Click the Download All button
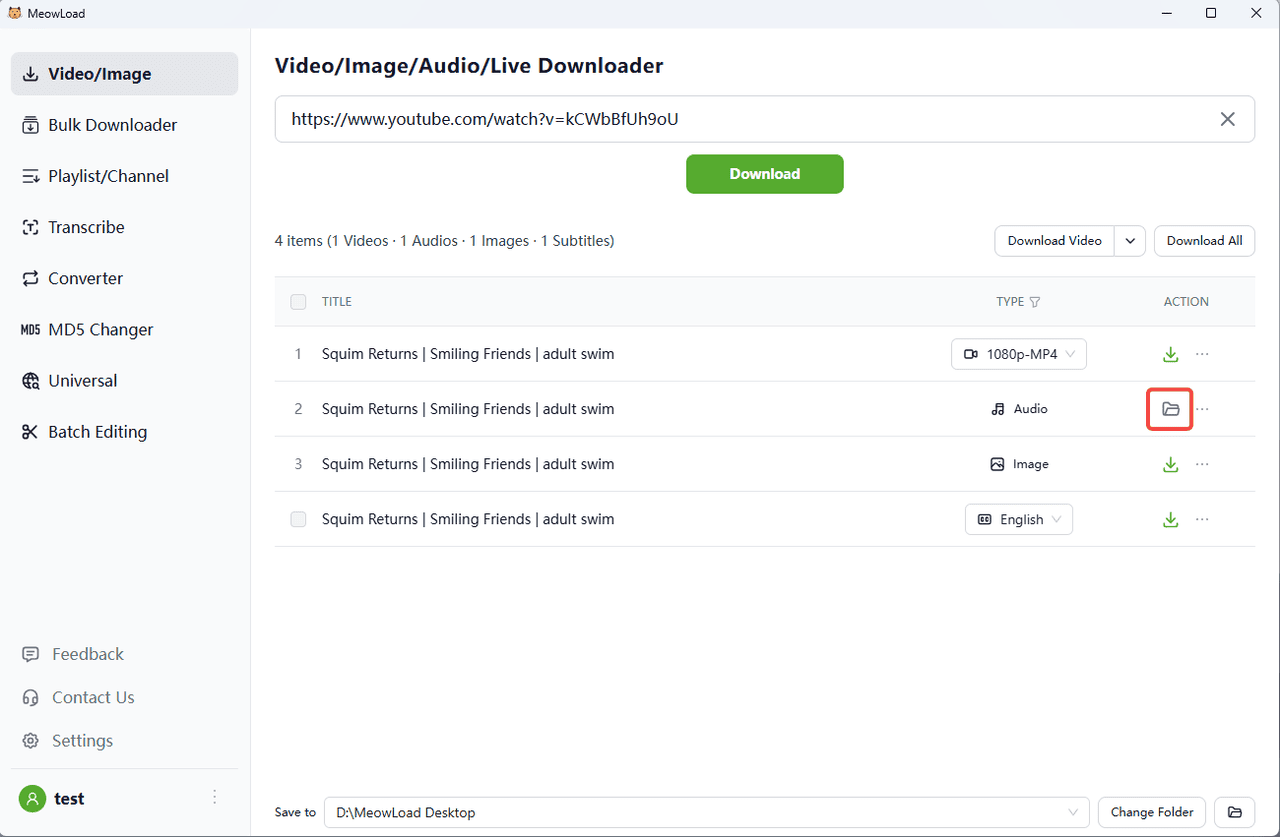Viewport: 1280px width, 837px height. pyautogui.click(x=1204, y=241)
